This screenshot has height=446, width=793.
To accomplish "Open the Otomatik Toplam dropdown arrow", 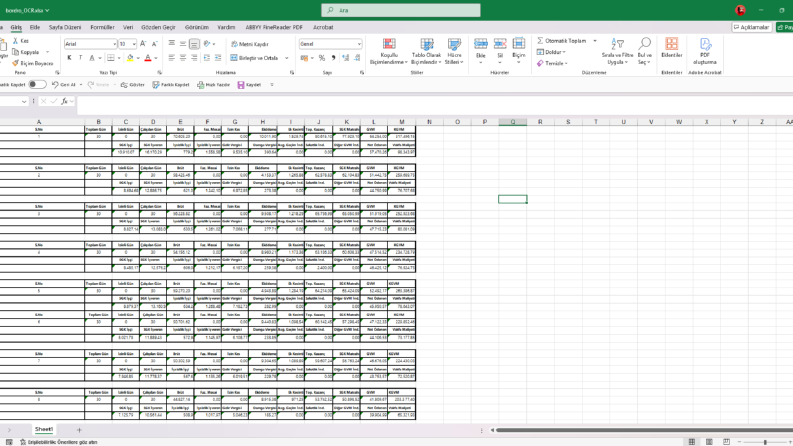I will (595, 40).
